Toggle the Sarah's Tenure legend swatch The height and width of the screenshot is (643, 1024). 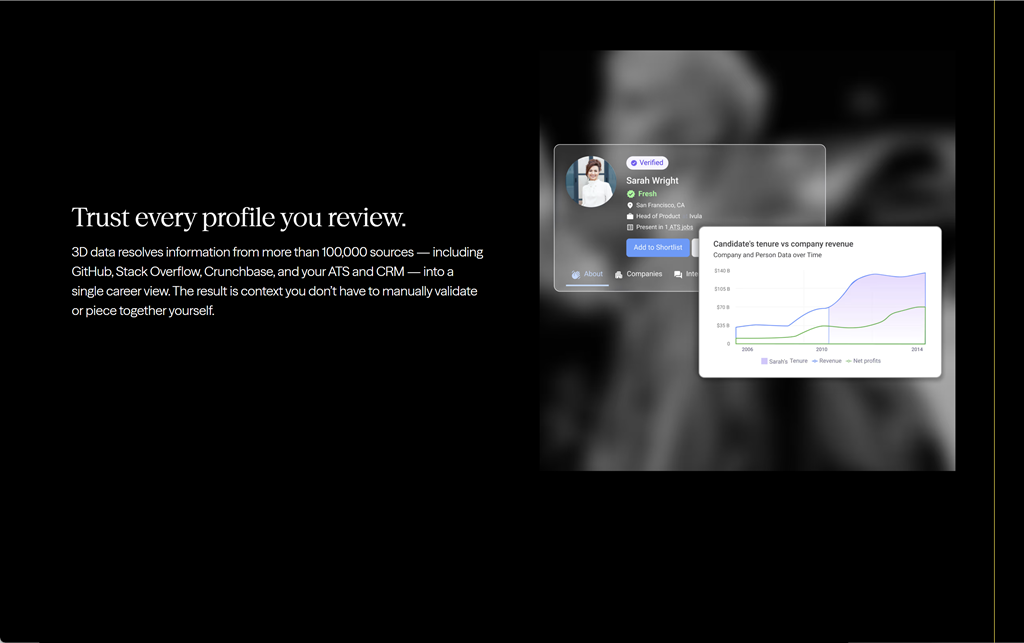click(x=765, y=361)
